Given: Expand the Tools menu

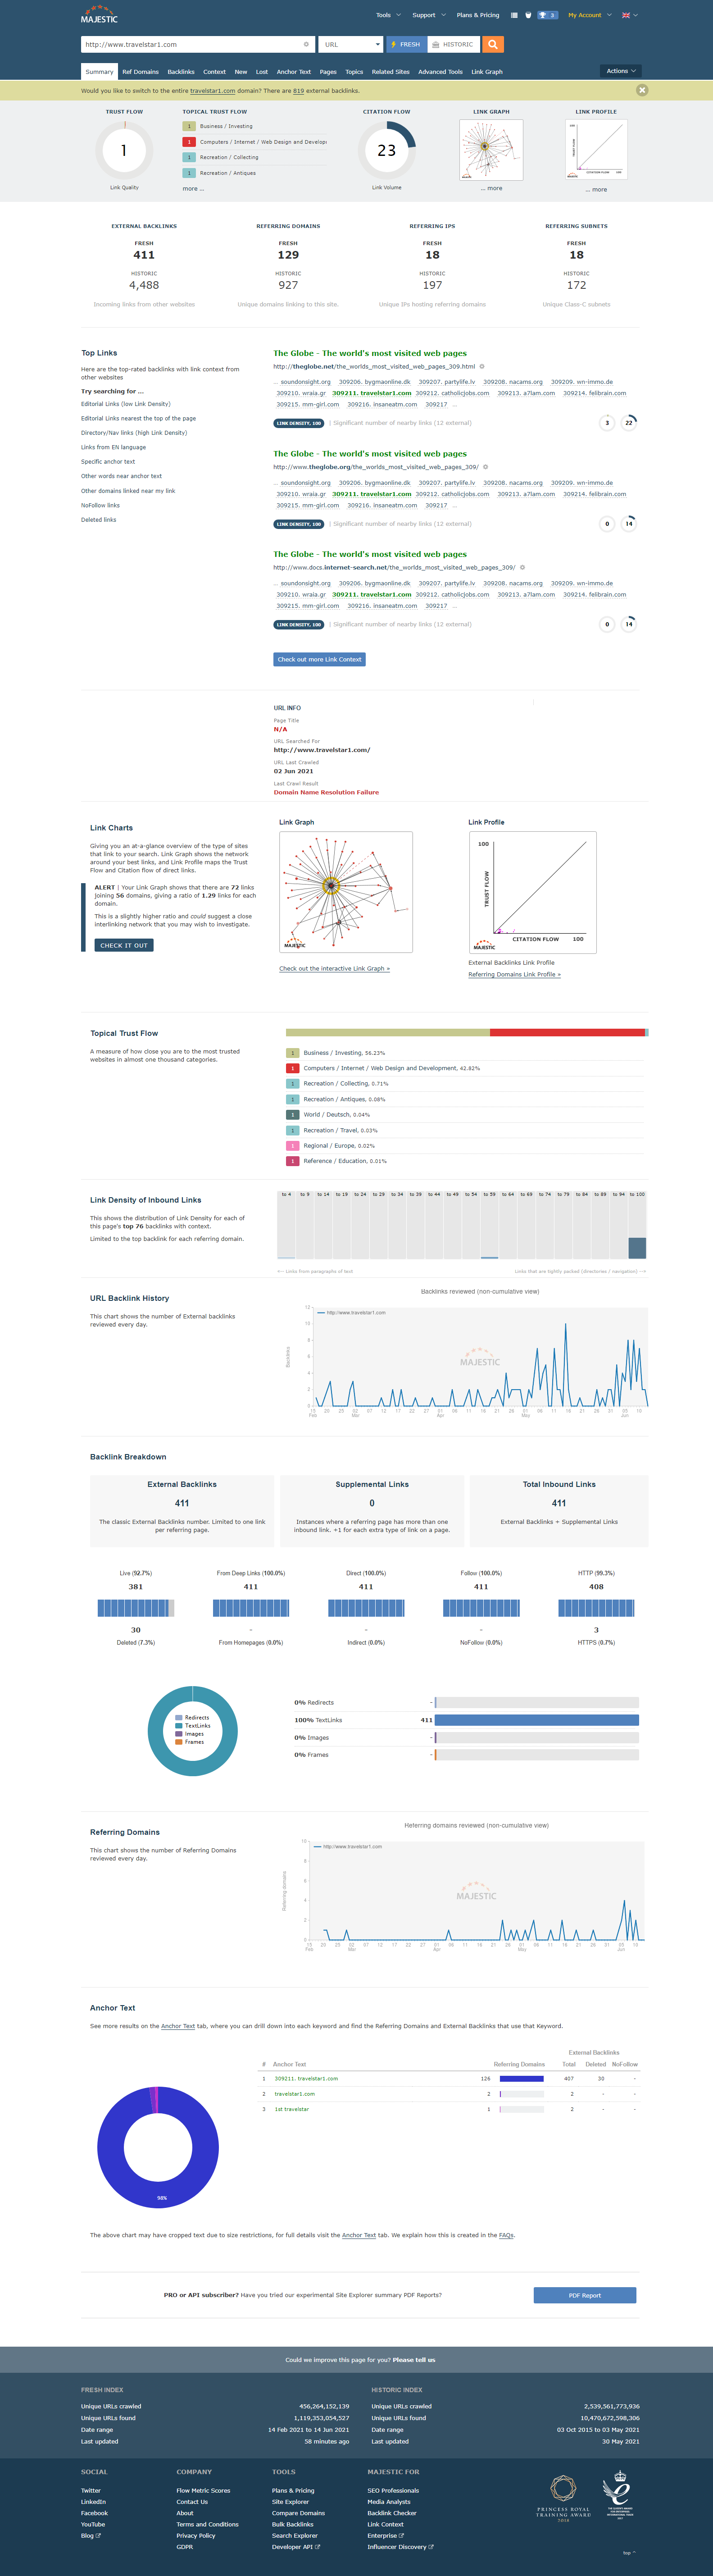Looking at the screenshot, I should (x=388, y=15).
